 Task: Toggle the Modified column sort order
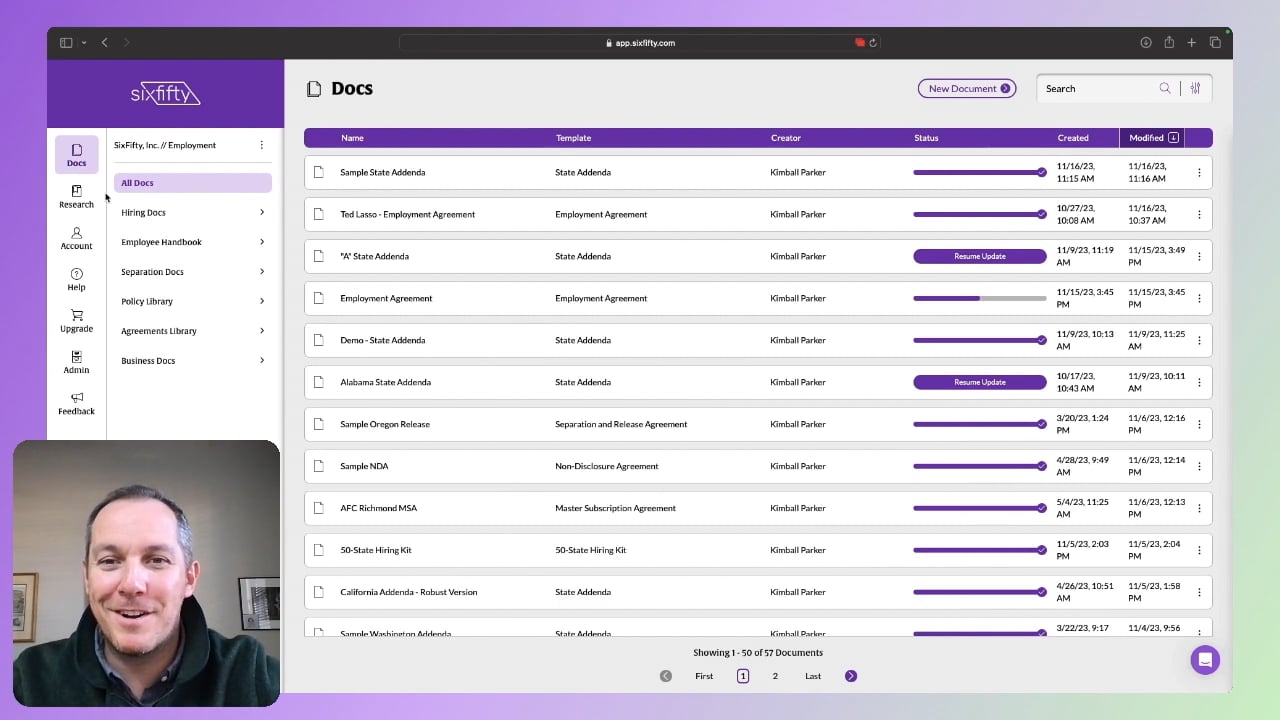(x=1173, y=138)
